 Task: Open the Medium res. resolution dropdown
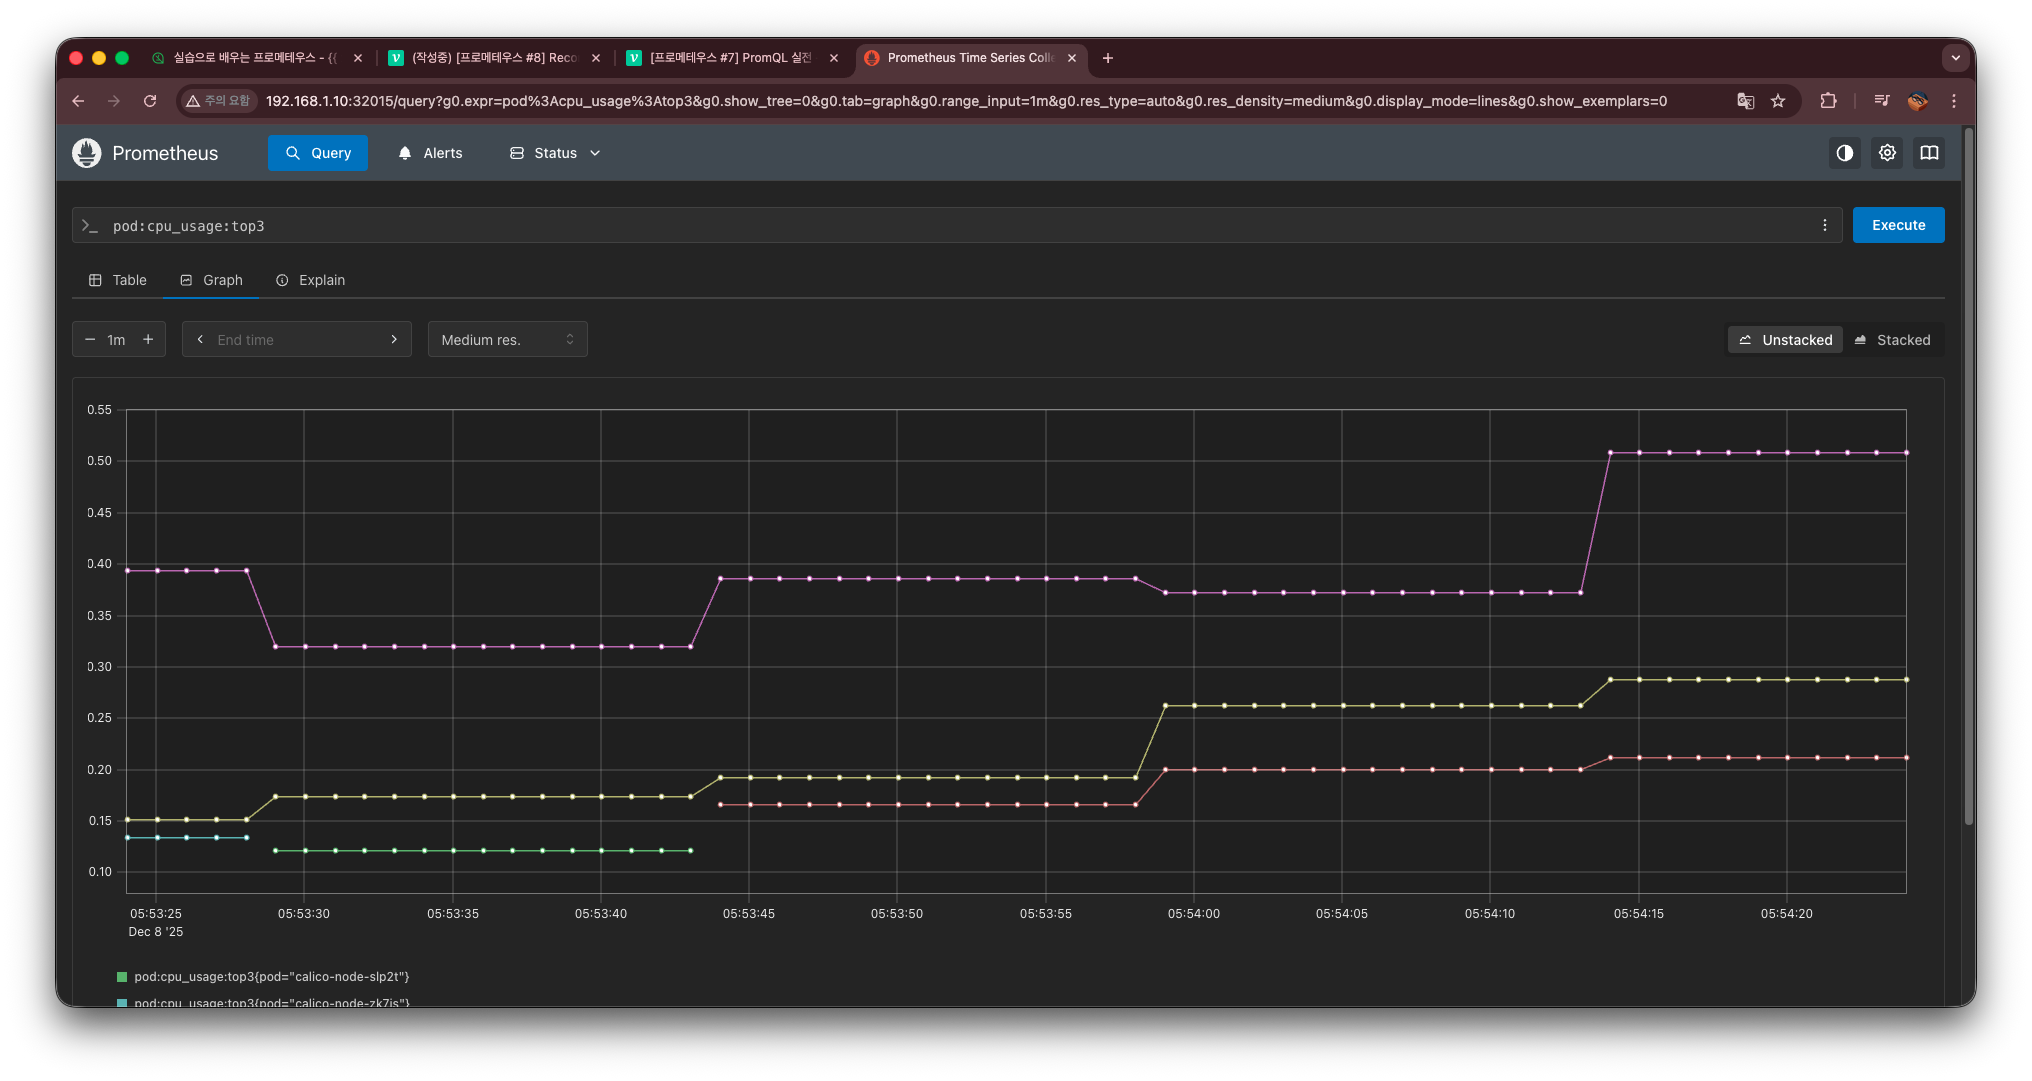[507, 340]
